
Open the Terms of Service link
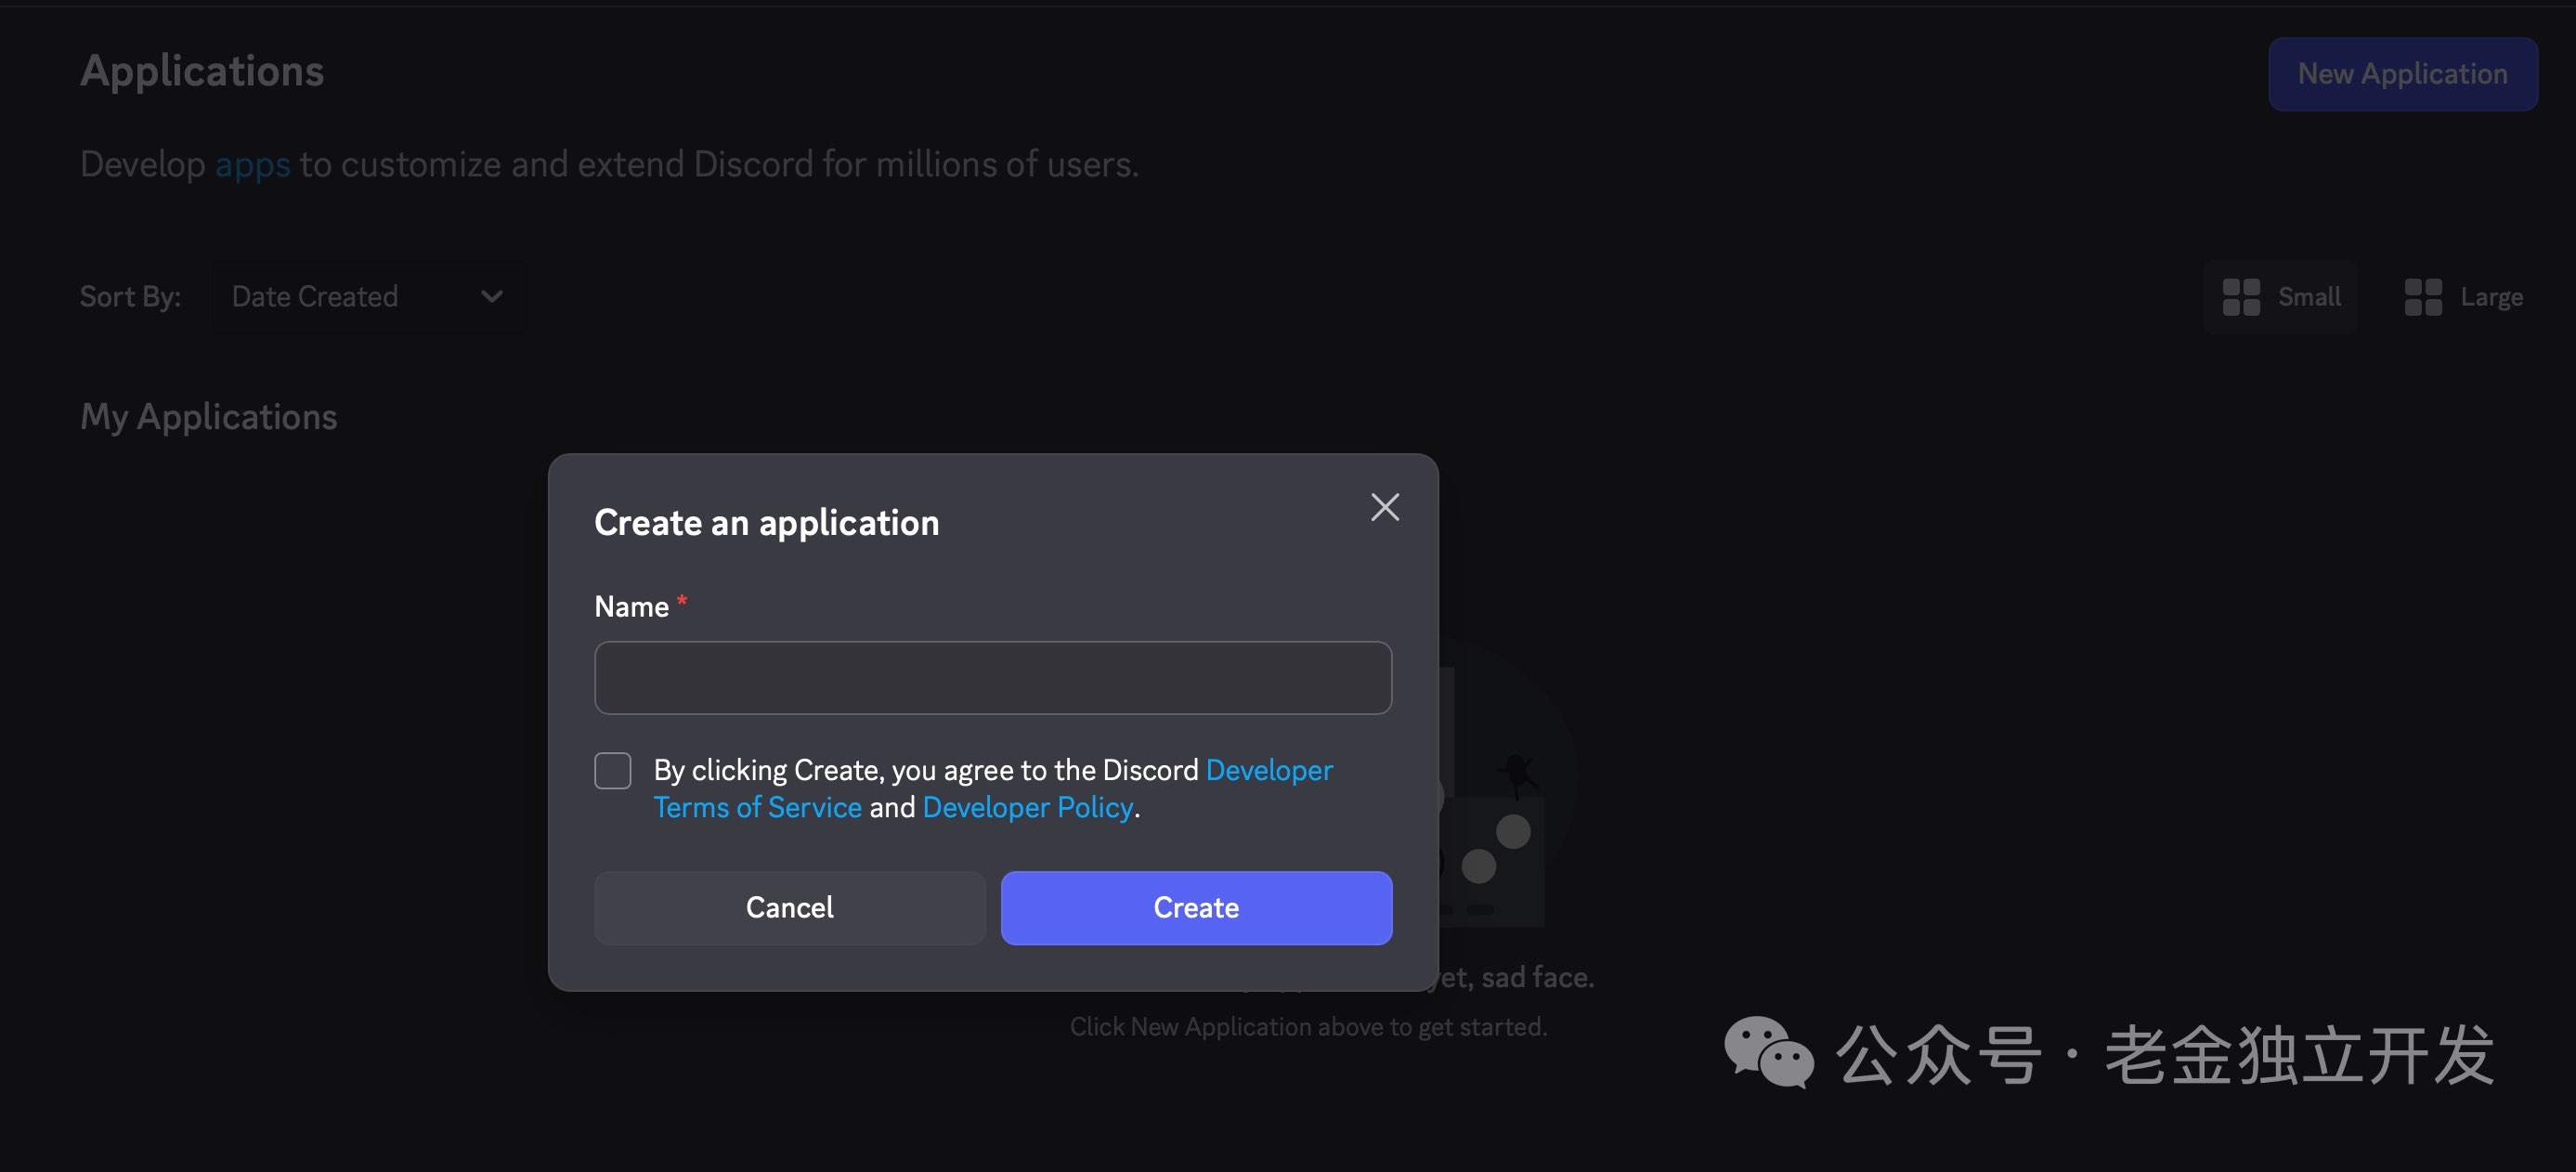(x=757, y=807)
